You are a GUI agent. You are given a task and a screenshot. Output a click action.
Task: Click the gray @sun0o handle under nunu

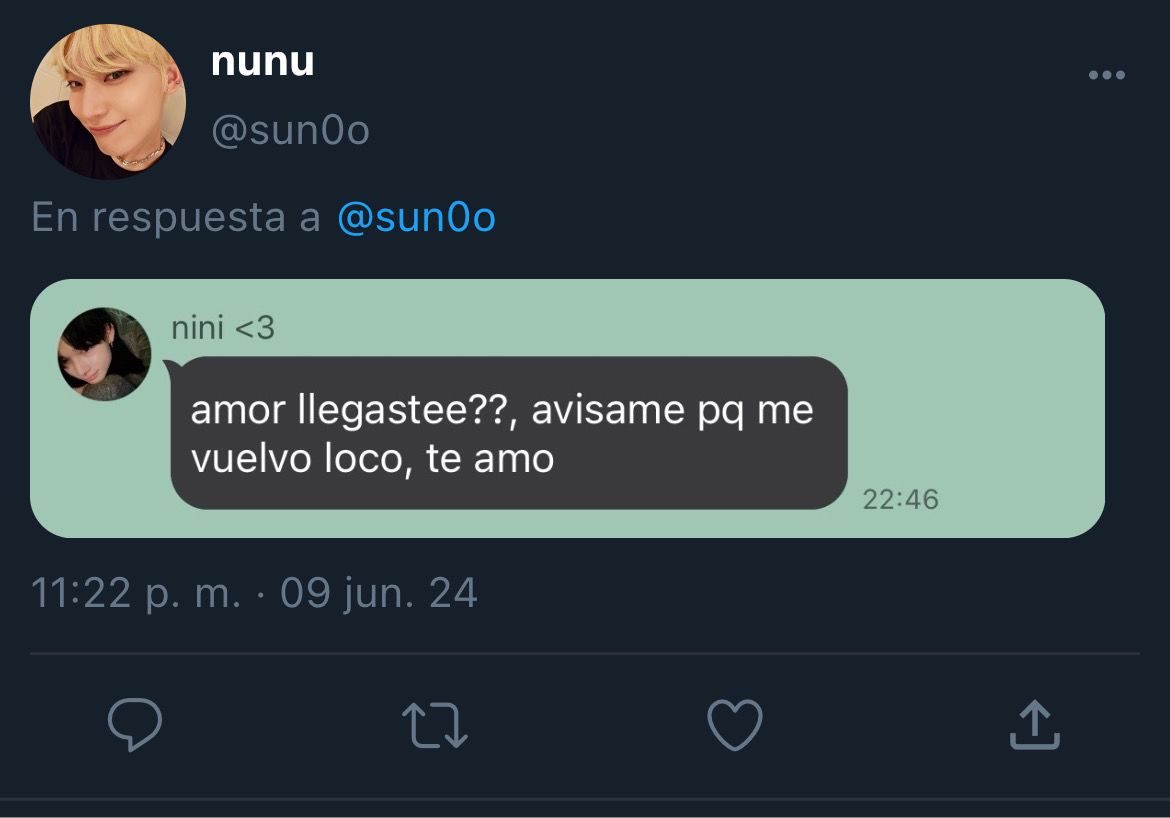click(290, 131)
